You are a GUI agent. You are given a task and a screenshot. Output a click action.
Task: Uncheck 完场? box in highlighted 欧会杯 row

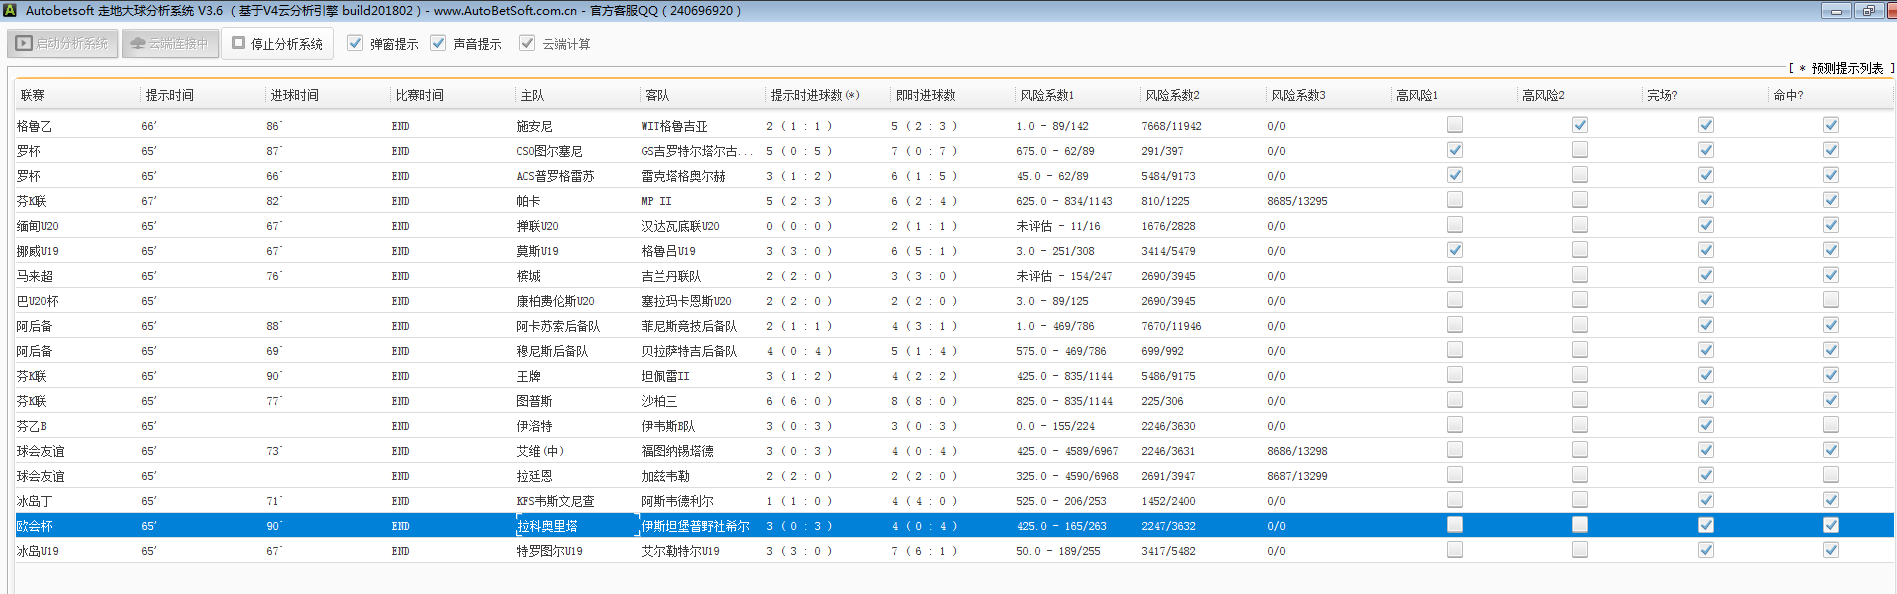[x=1706, y=525]
